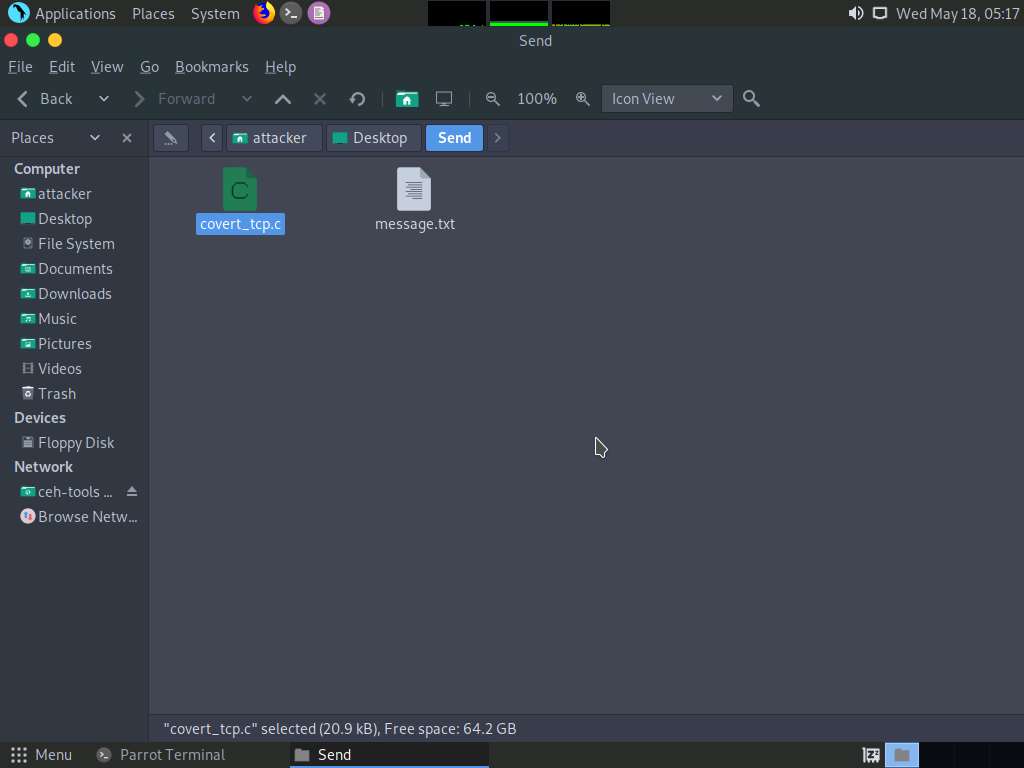The width and height of the screenshot is (1024, 768).
Task: Go up to parent folder arrow
Action: pos(283,99)
